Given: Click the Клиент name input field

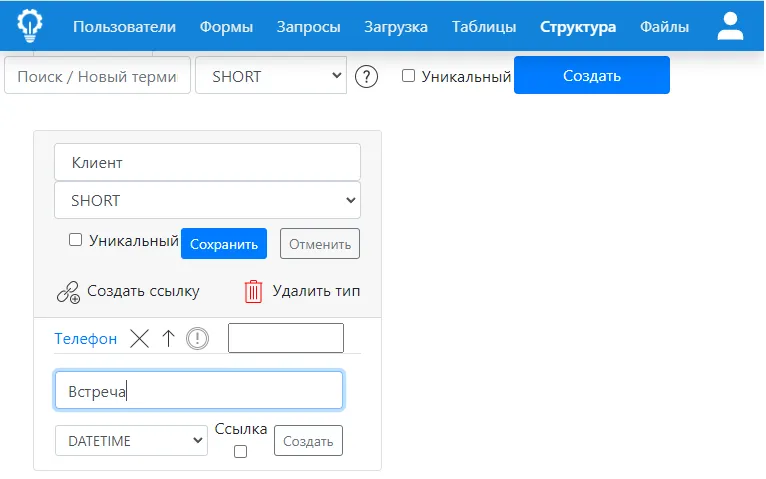Looking at the screenshot, I should point(208,162).
